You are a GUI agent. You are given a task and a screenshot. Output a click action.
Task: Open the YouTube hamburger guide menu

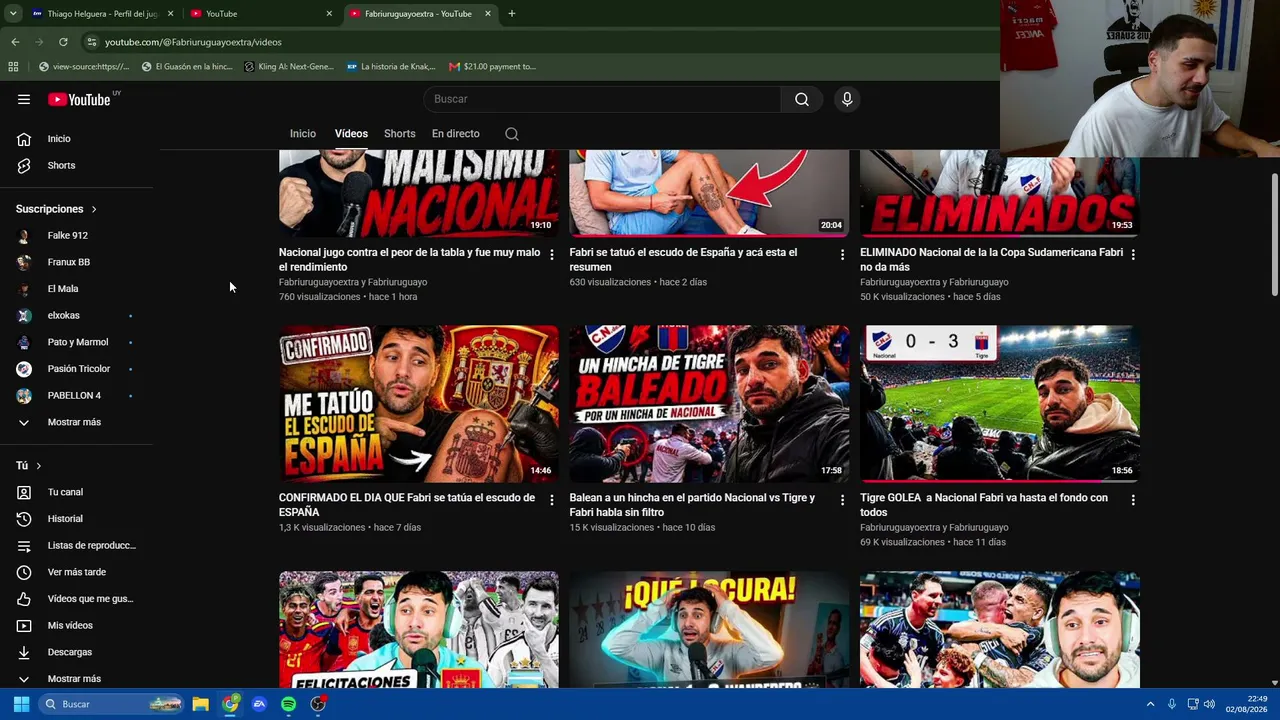point(24,99)
